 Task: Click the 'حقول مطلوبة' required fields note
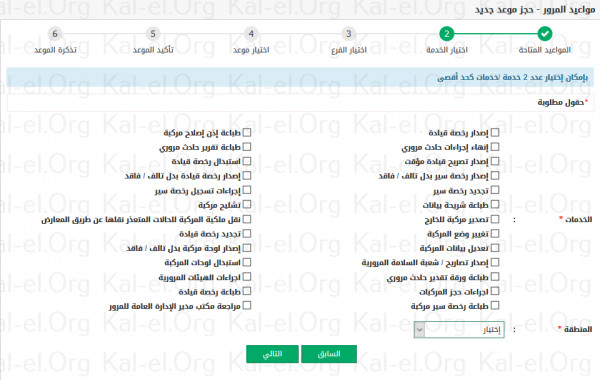[561, 102]
